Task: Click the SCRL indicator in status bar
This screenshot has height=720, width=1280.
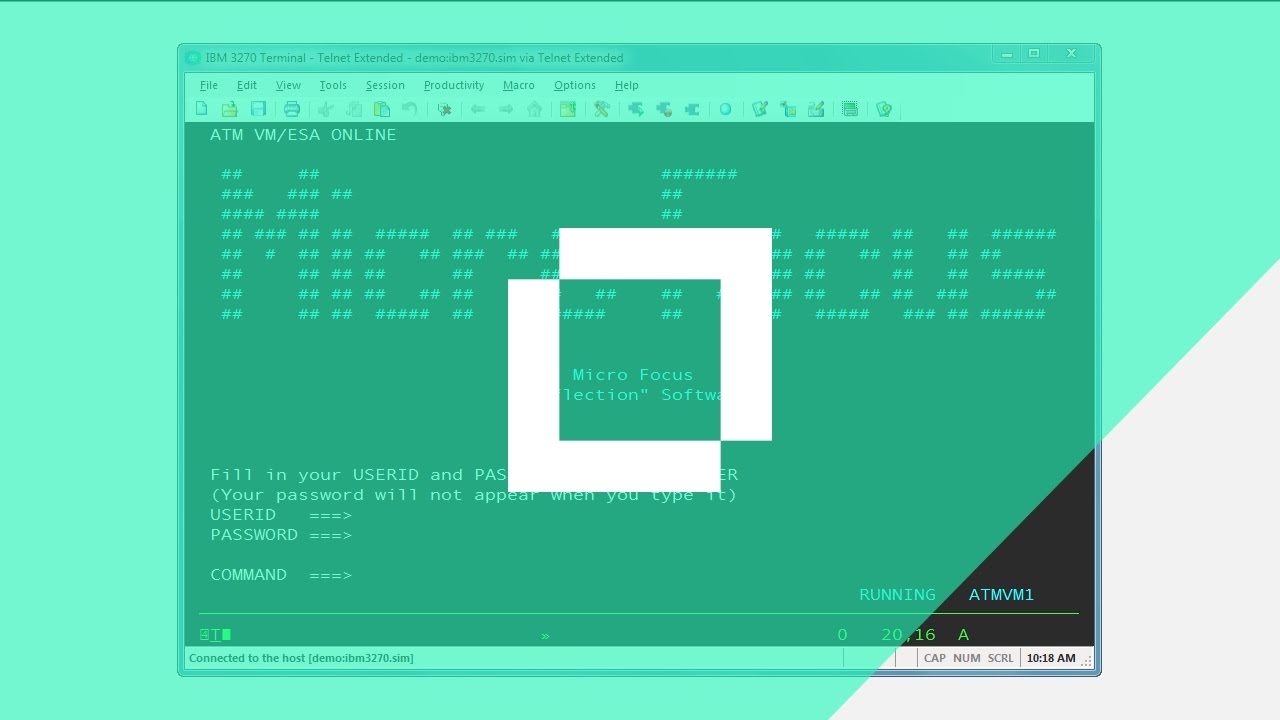Action: (x=1001, y=658)
